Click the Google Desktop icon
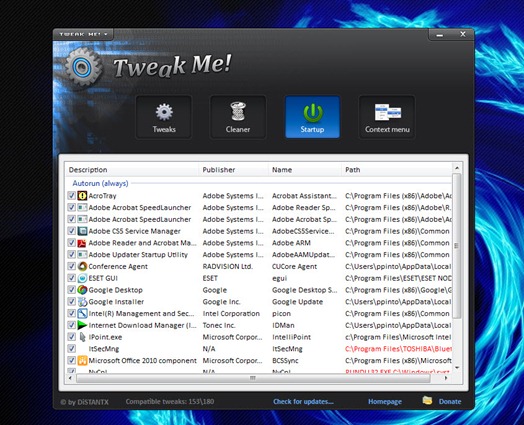Screen dimensions: 524x425 click(x=82, y=290)
